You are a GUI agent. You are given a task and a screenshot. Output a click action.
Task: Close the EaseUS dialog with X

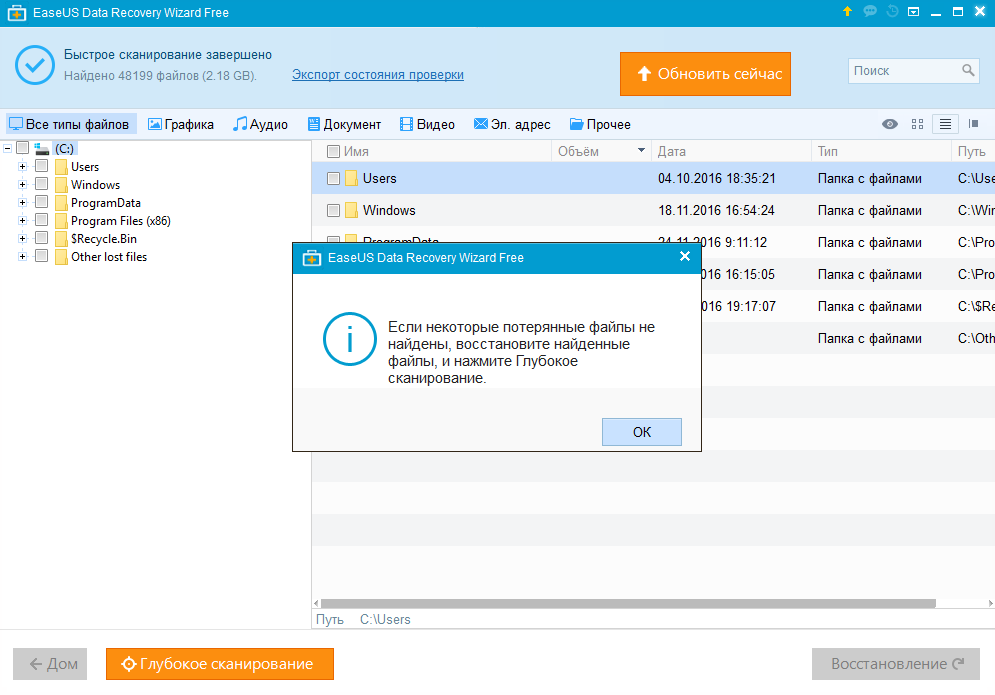pyautogui.click(x=685, y=257)
